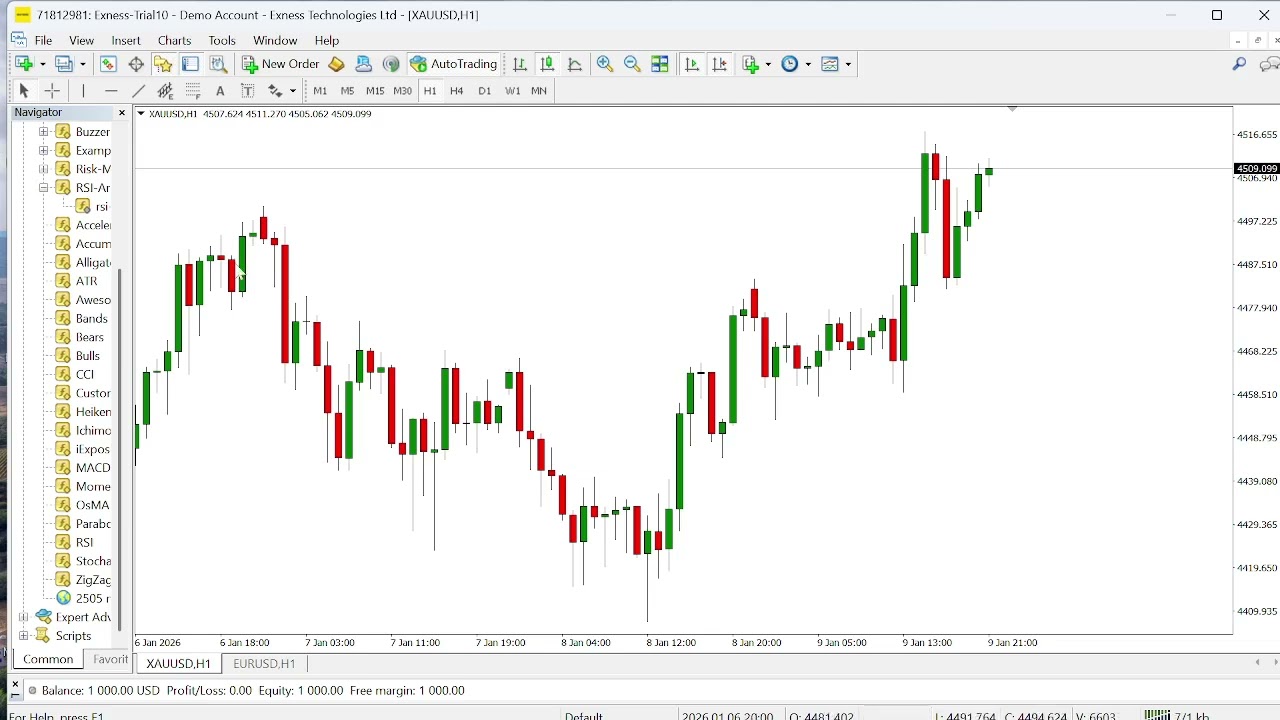Switch timeframe to D1

point(485,91)
